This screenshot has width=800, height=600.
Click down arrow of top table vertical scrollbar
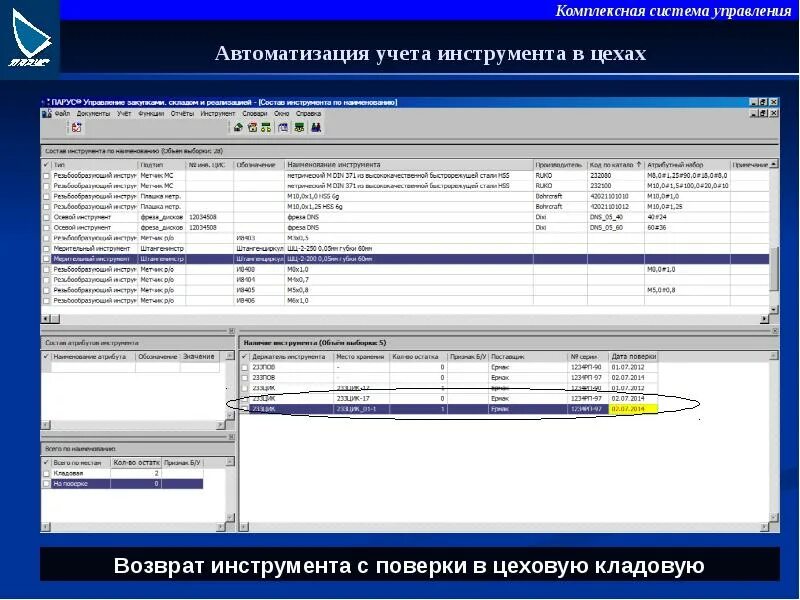coord(774,310)
